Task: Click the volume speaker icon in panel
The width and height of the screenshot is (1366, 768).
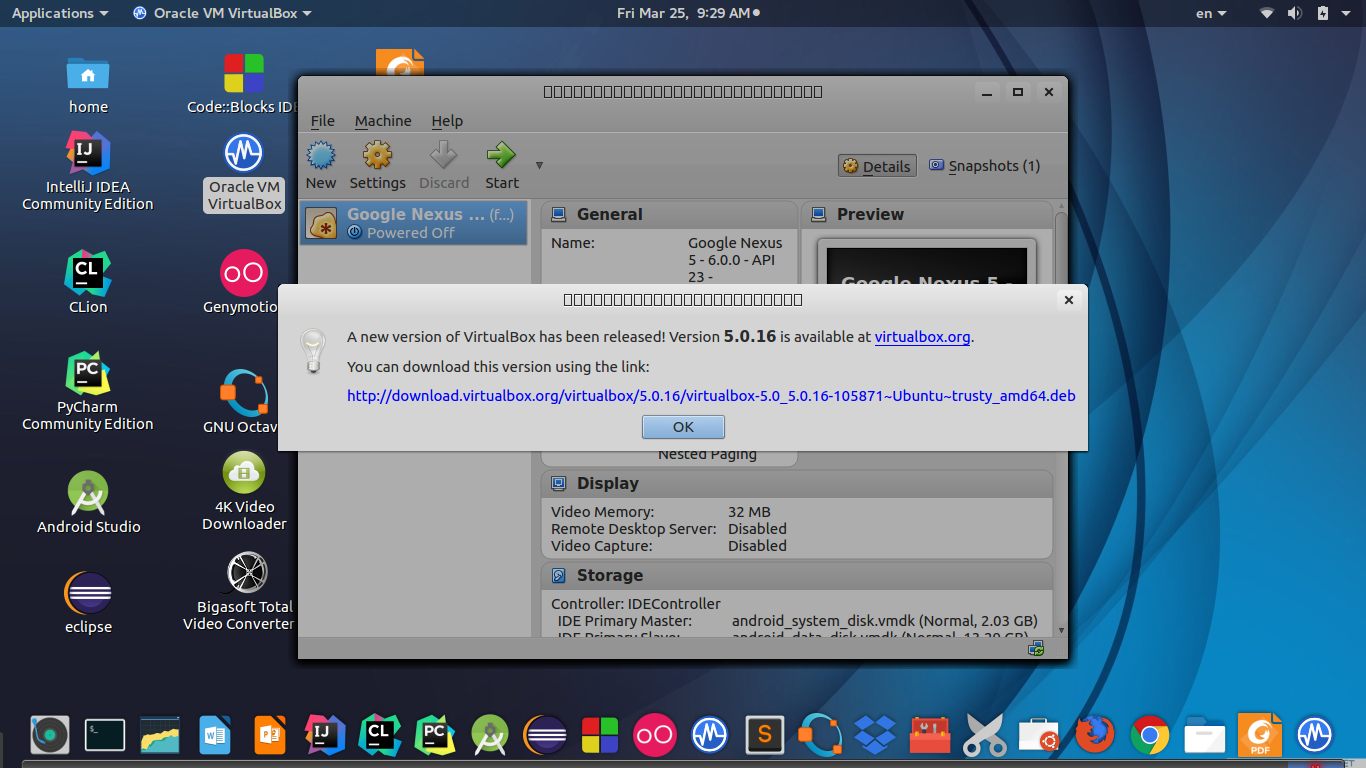Action: click(1295, 13)
